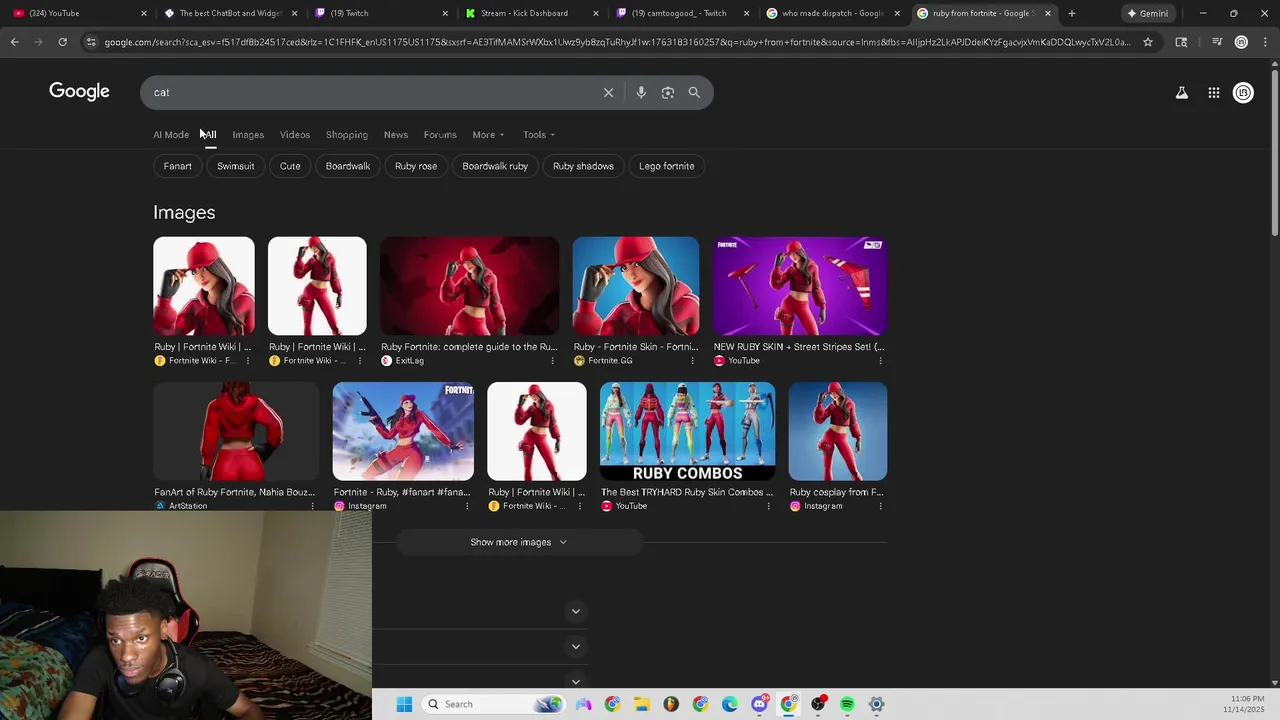Open more options for Fortnite.GG result
The image size is (1280, 720).
tap(694, 361)
